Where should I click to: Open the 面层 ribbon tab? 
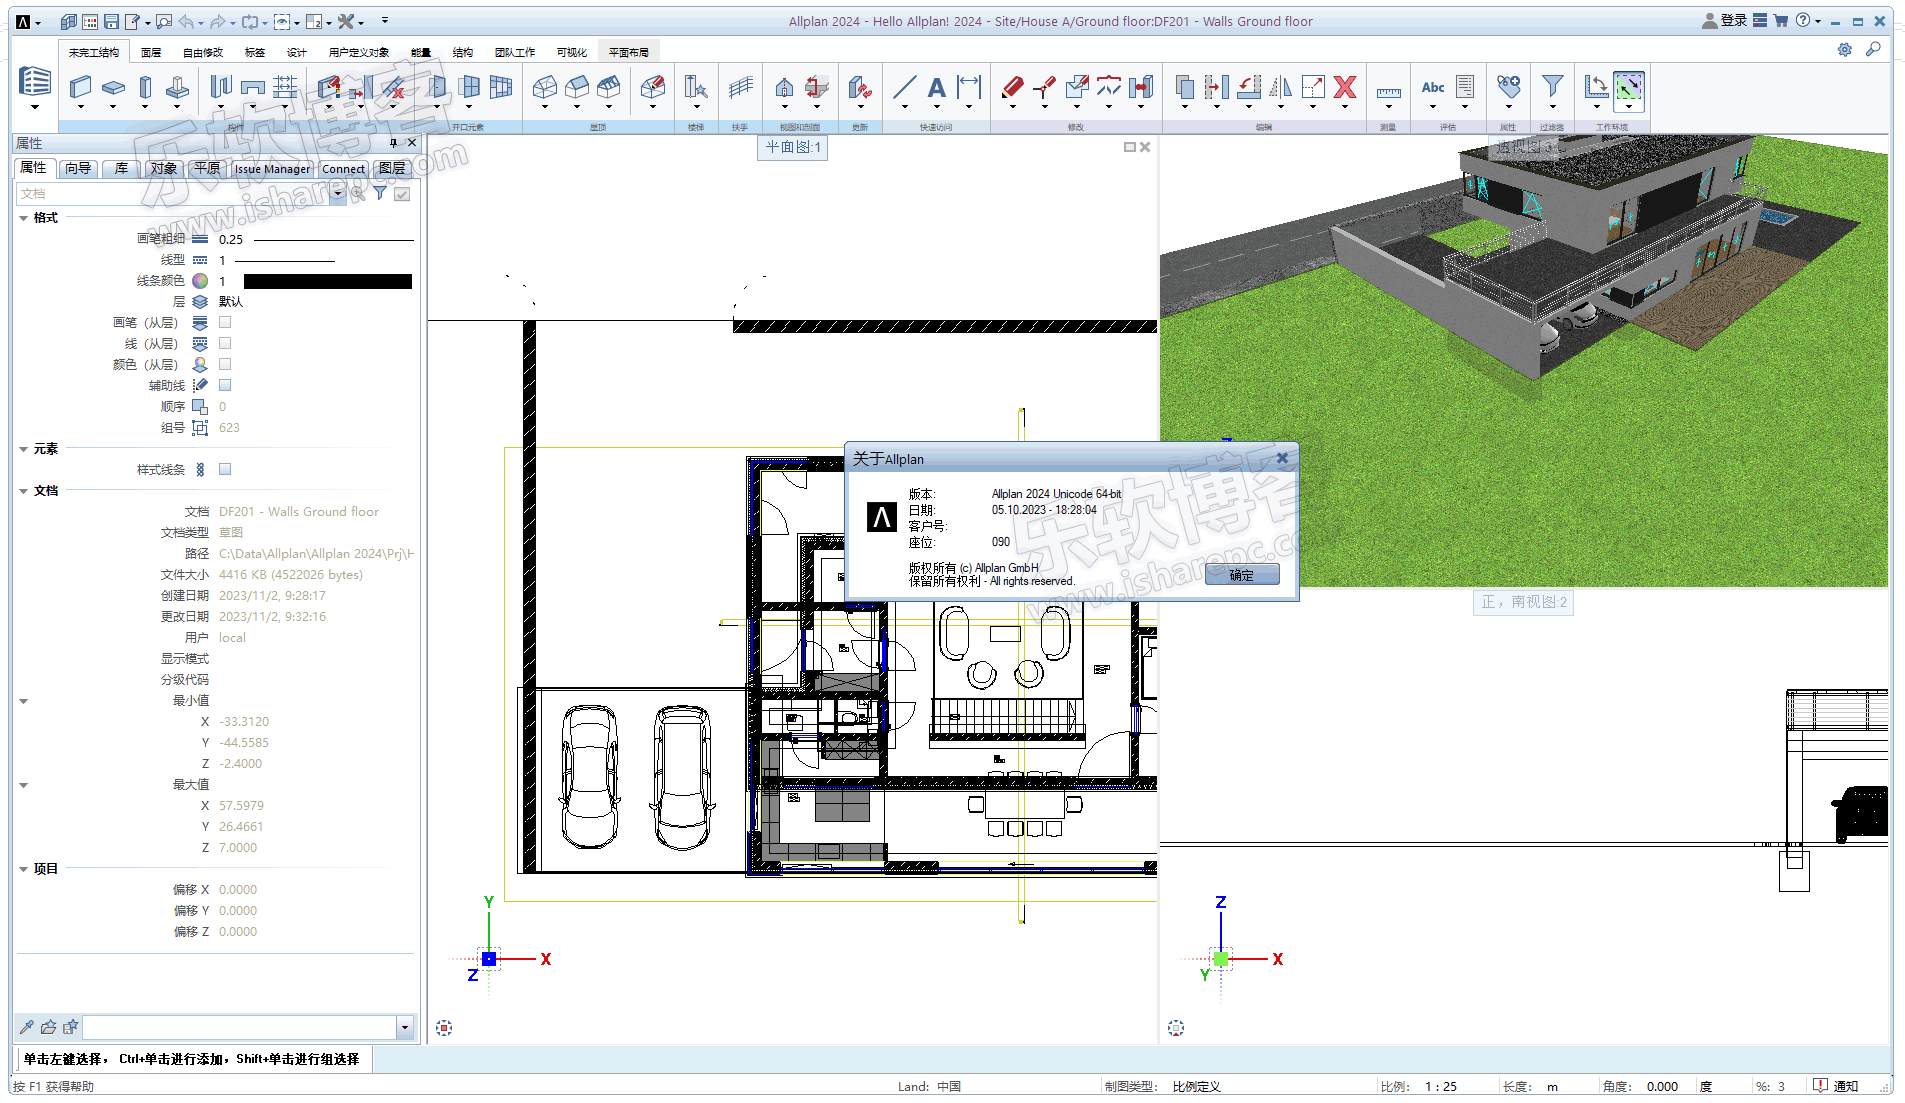click(x=151, y=52)
